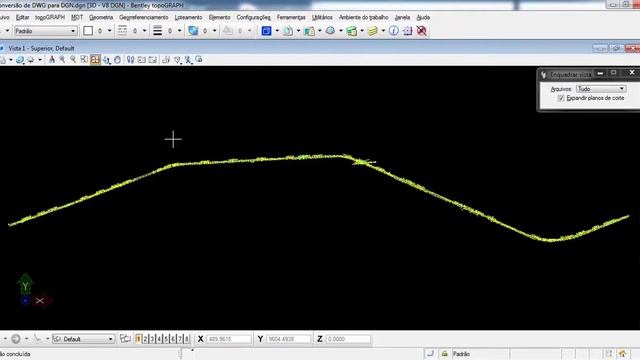Image resolution: width=640 pixels, height=360 pixels.
Task: Click the display style globe icon
Action: 20,60
